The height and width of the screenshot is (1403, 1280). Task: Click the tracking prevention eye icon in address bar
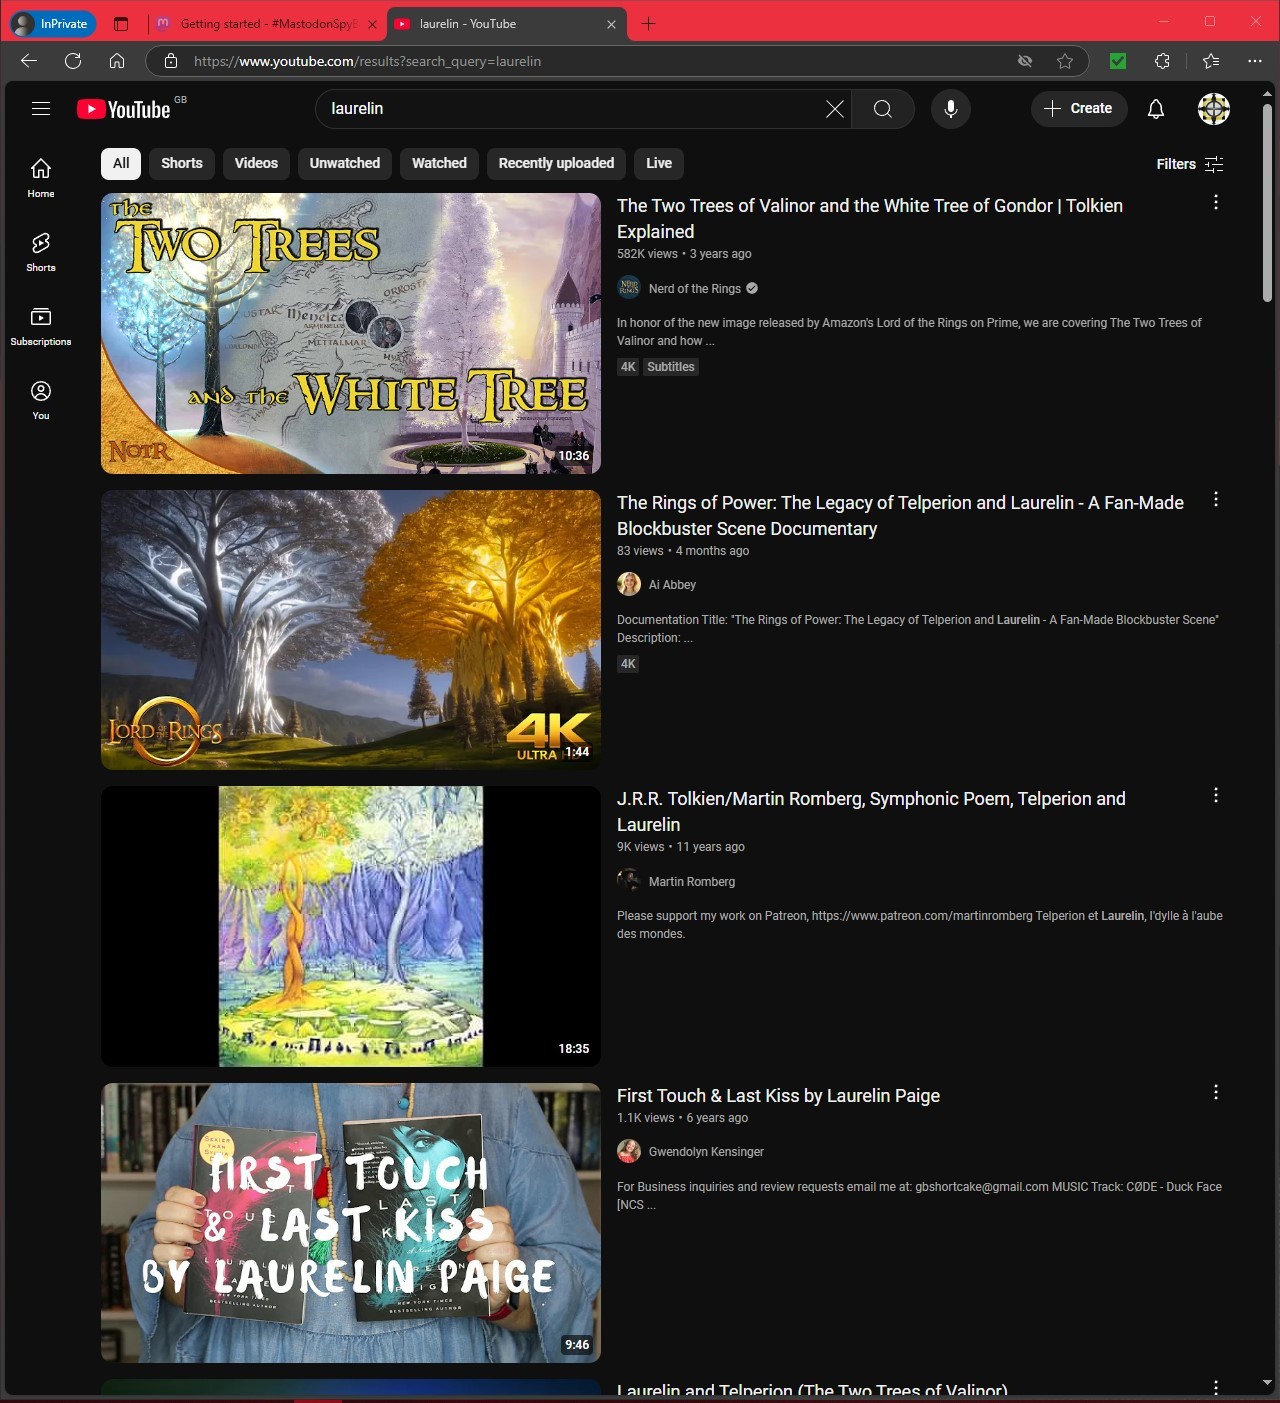tap(1025, 61)
